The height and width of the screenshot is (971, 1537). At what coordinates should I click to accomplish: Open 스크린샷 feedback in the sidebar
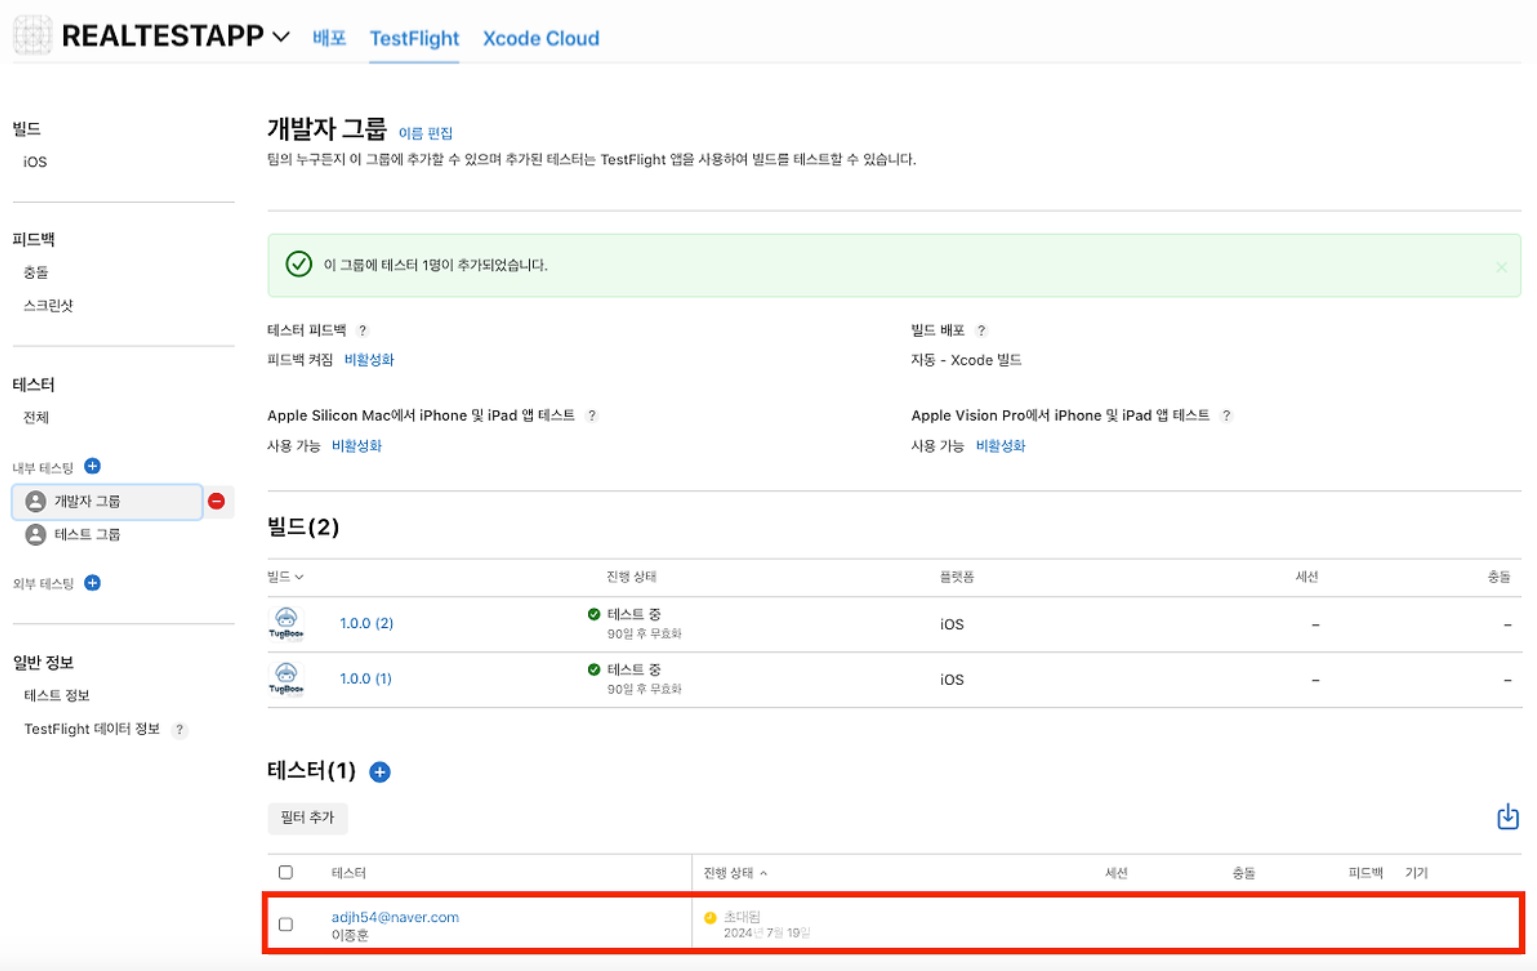(x=48, y=306)
